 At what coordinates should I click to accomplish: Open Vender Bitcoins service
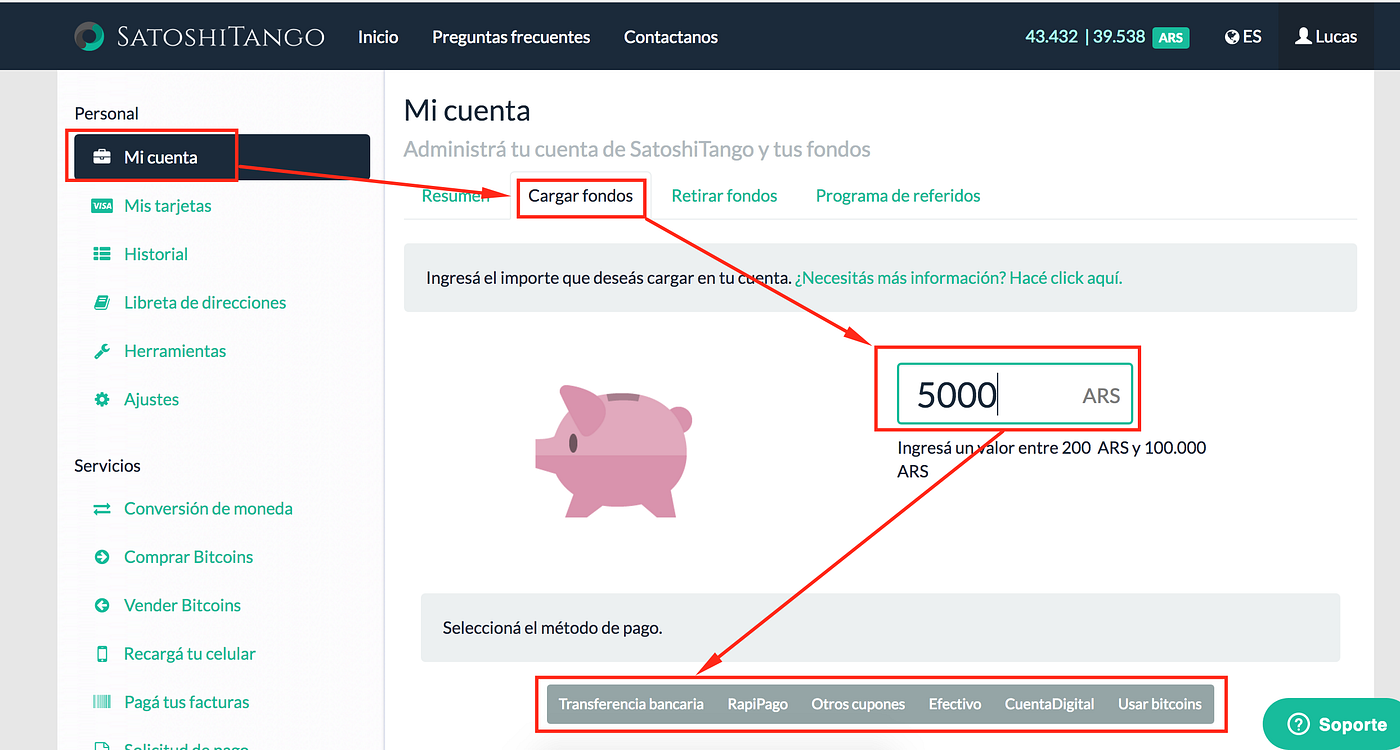coord(182,605)
